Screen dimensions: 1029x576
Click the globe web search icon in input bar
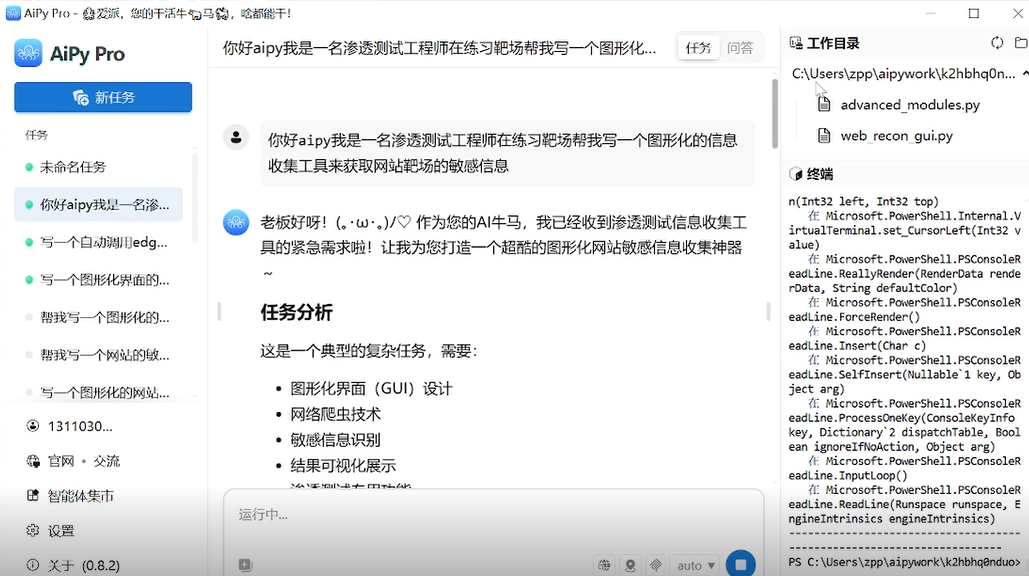point(604,565)
